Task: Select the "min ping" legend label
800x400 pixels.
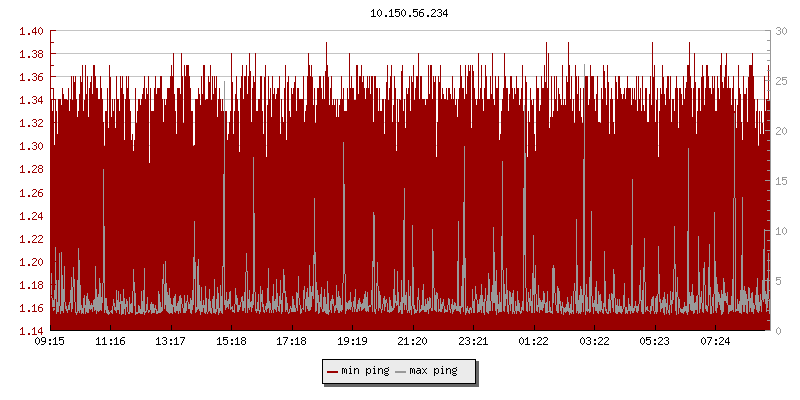Action: pyautogui.click(x=365, y=371)
